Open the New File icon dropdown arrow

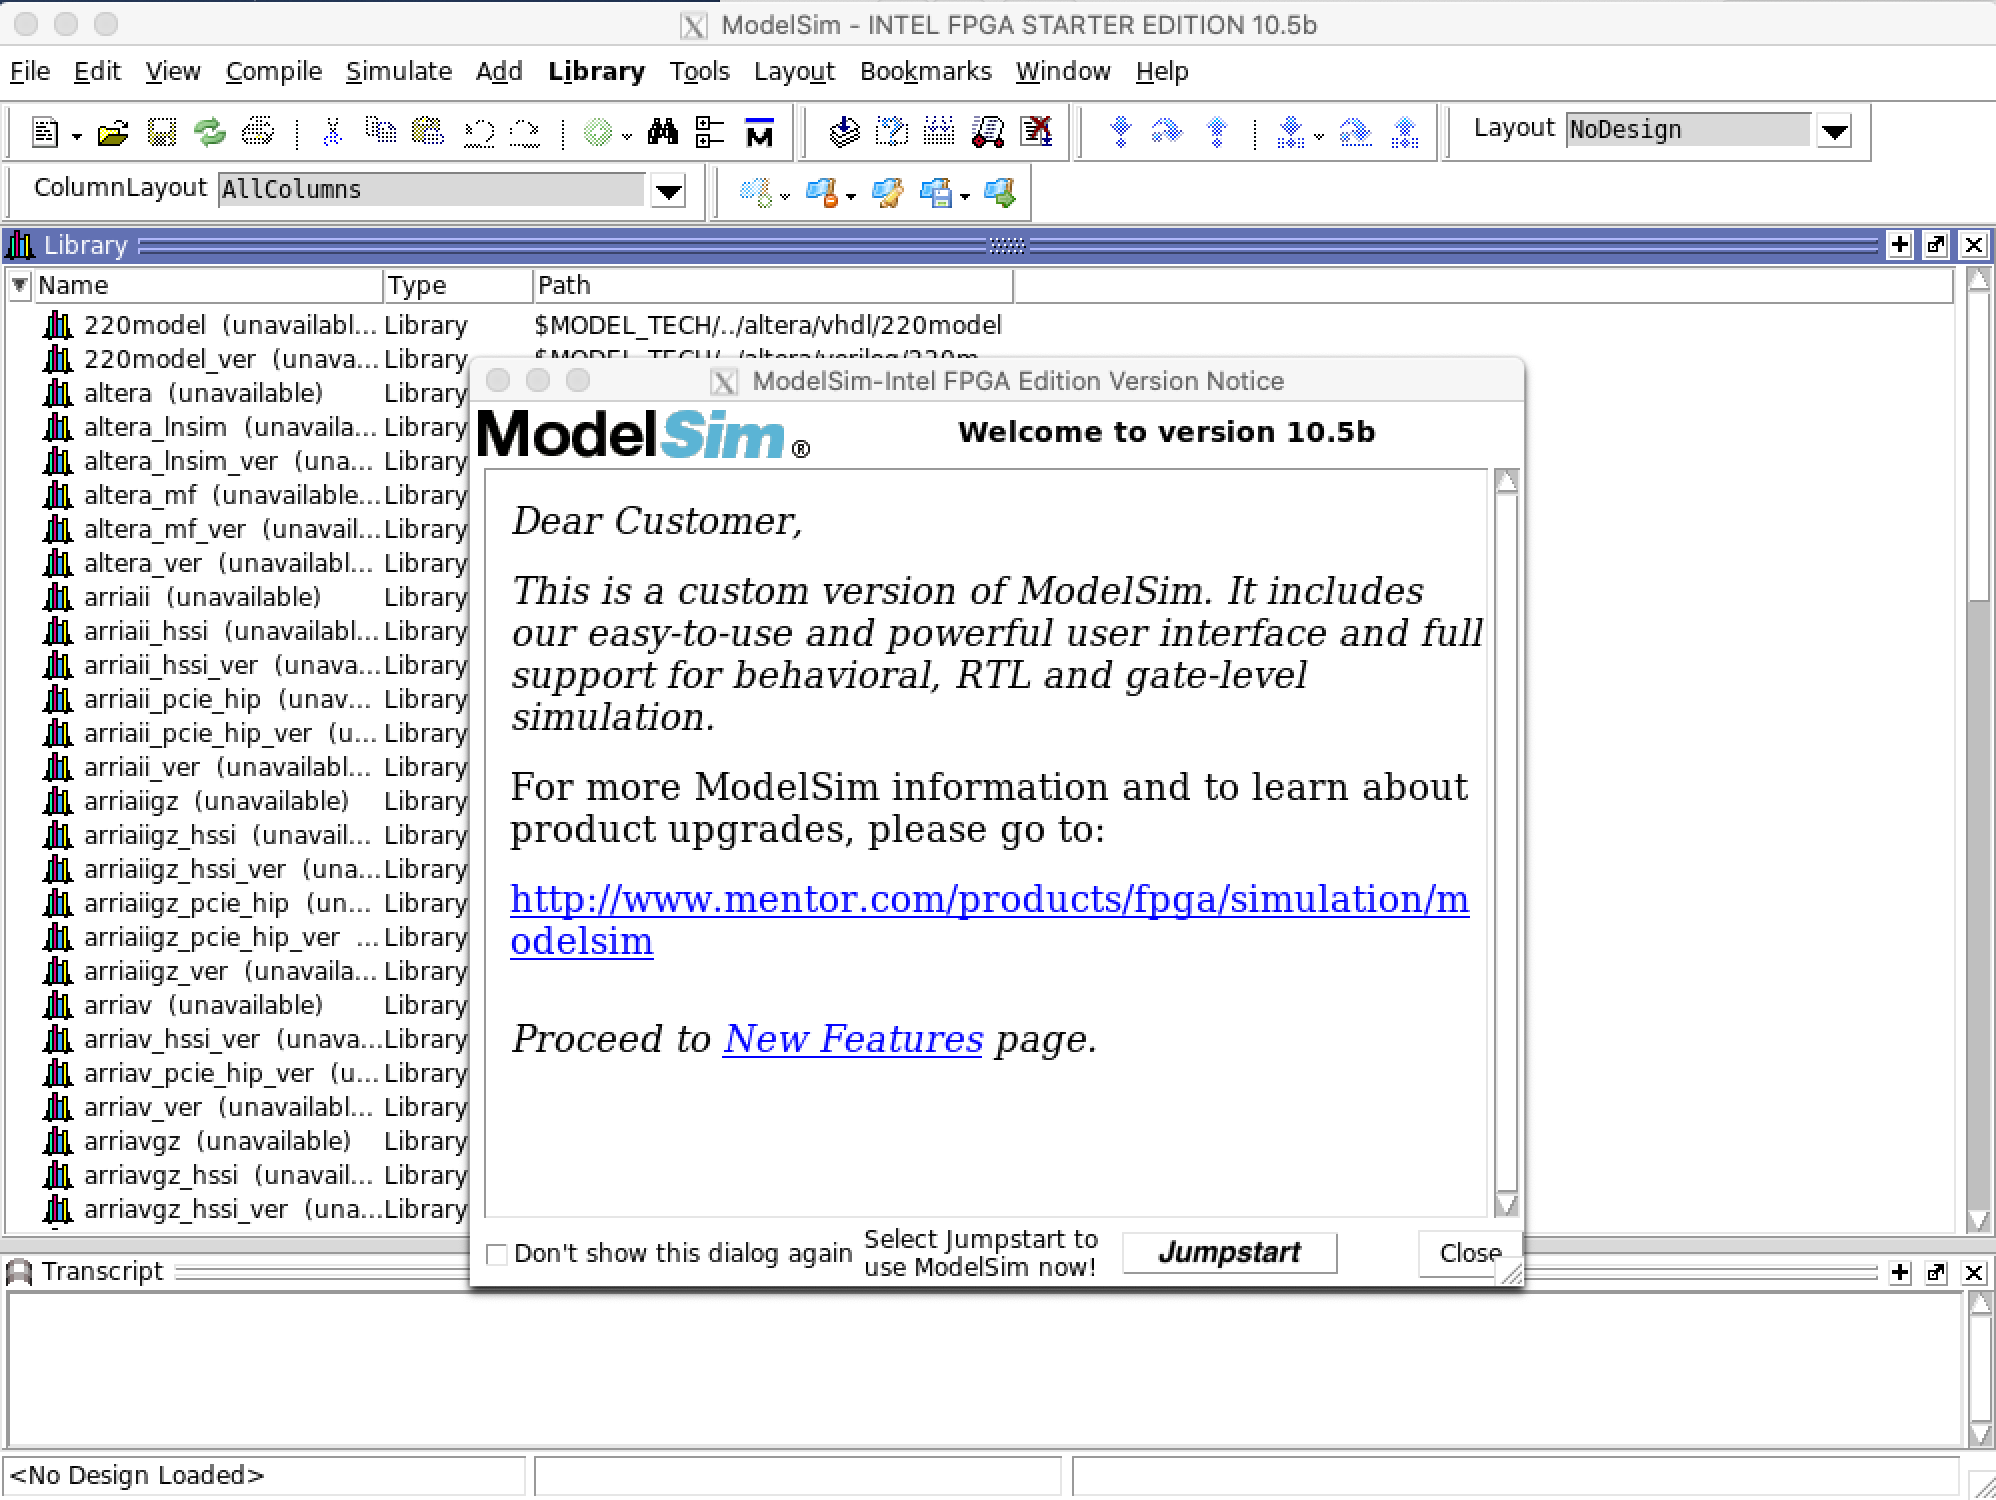76,136
